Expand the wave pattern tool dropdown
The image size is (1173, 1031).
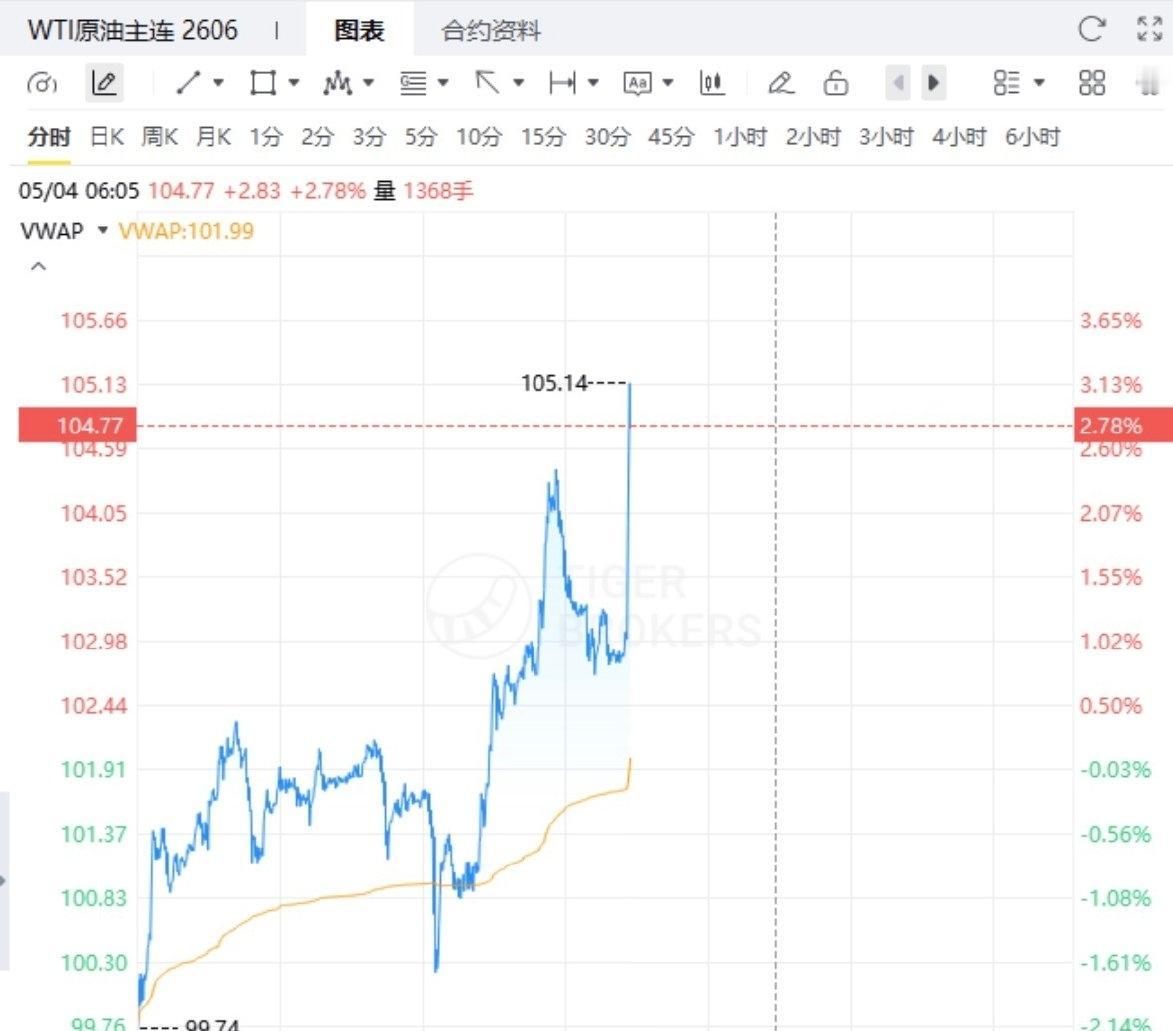368,82
